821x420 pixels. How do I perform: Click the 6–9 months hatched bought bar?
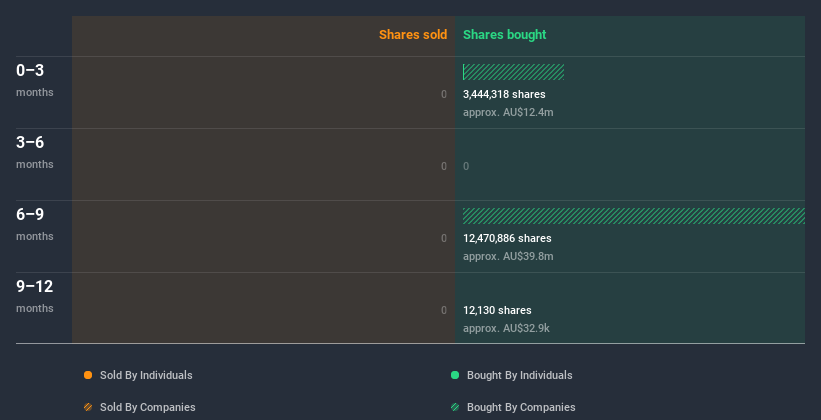[634, 216]
